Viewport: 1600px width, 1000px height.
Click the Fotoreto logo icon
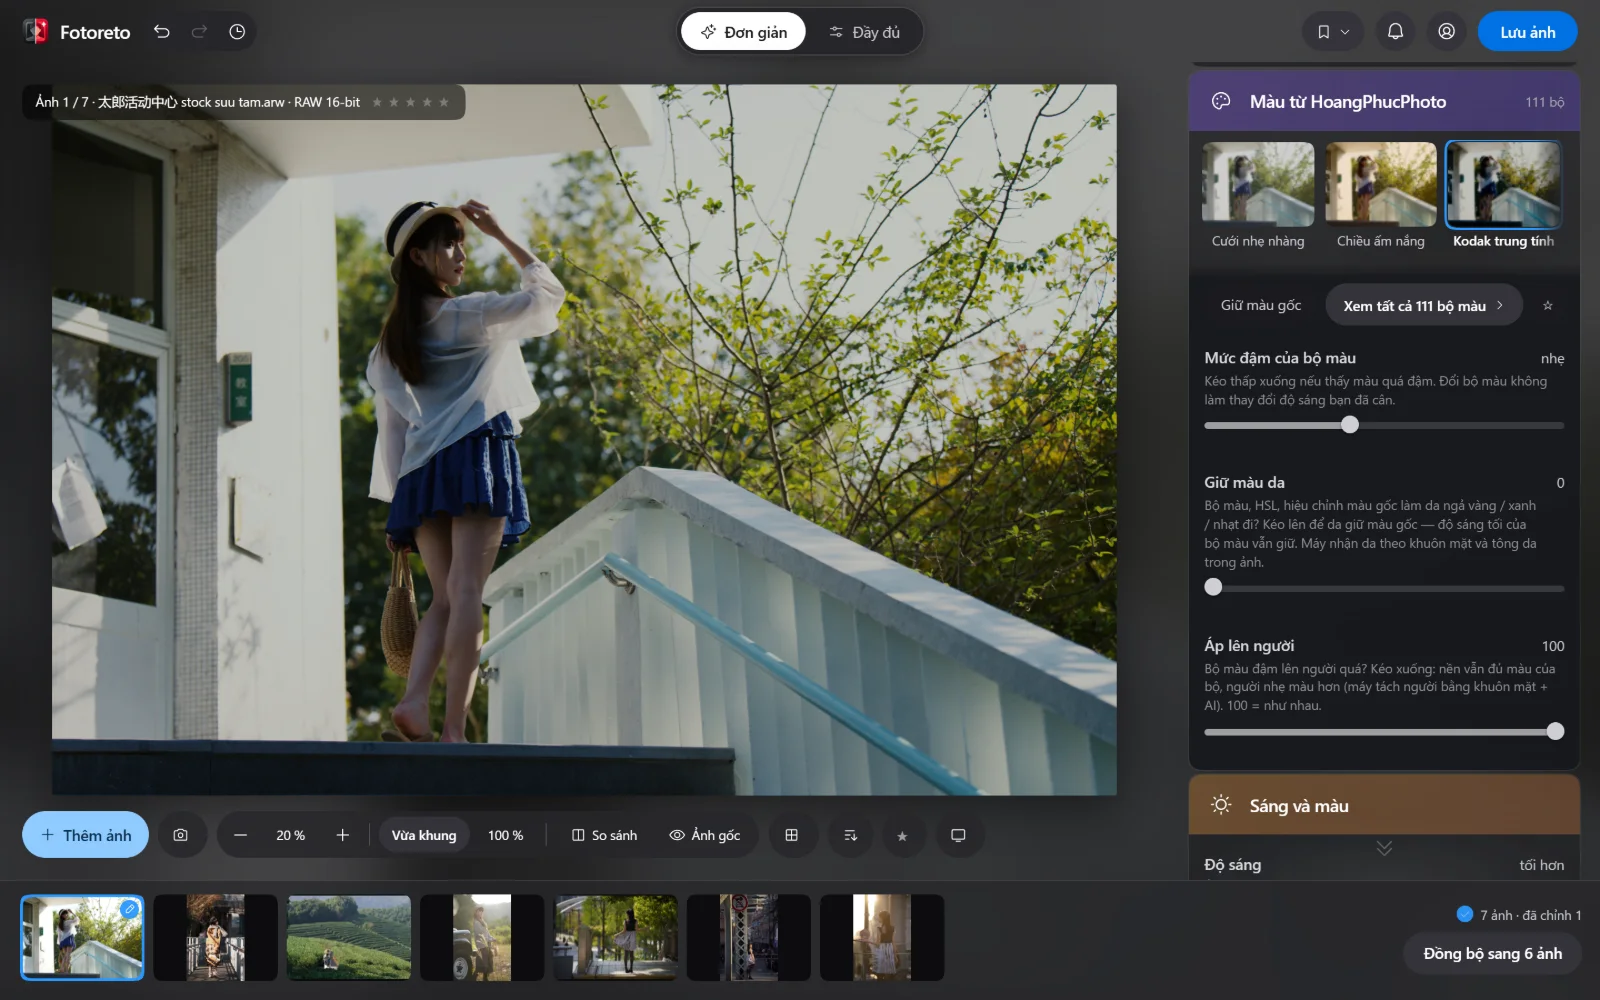[x=36, y=32]
